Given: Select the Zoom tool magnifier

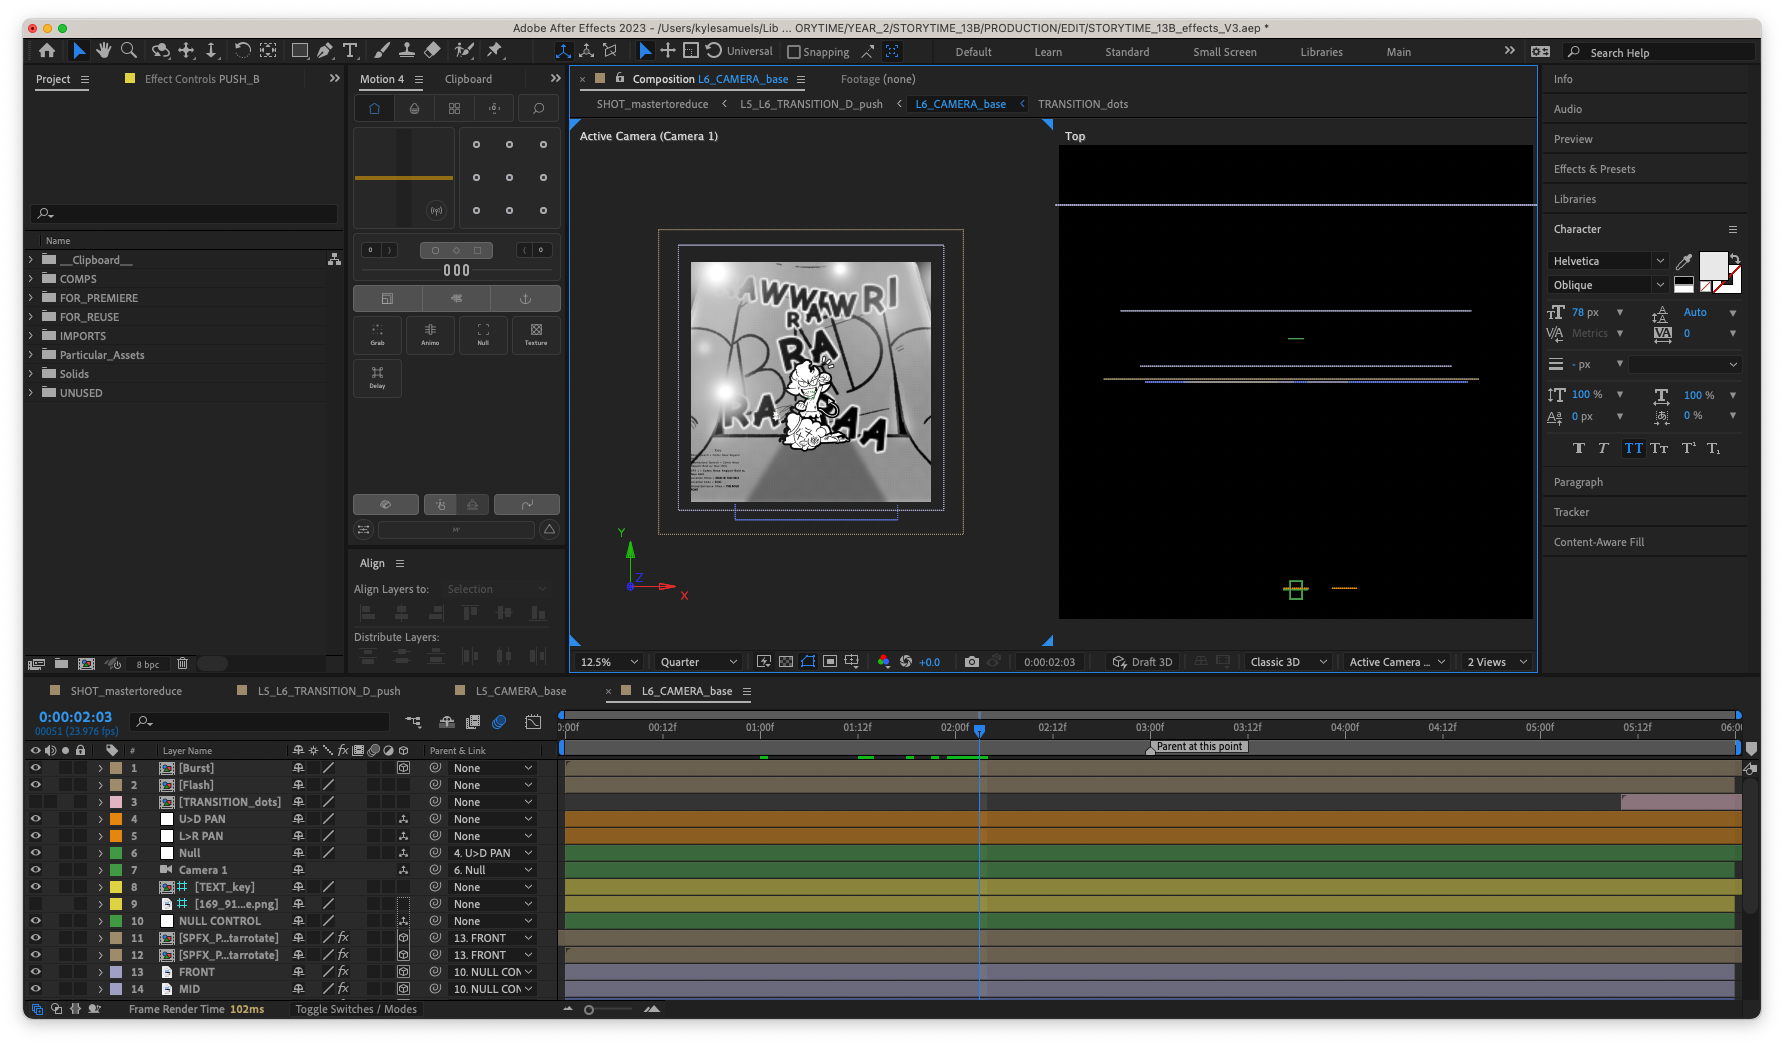Looking at the screenshot, I should click(x=129, y=51).
